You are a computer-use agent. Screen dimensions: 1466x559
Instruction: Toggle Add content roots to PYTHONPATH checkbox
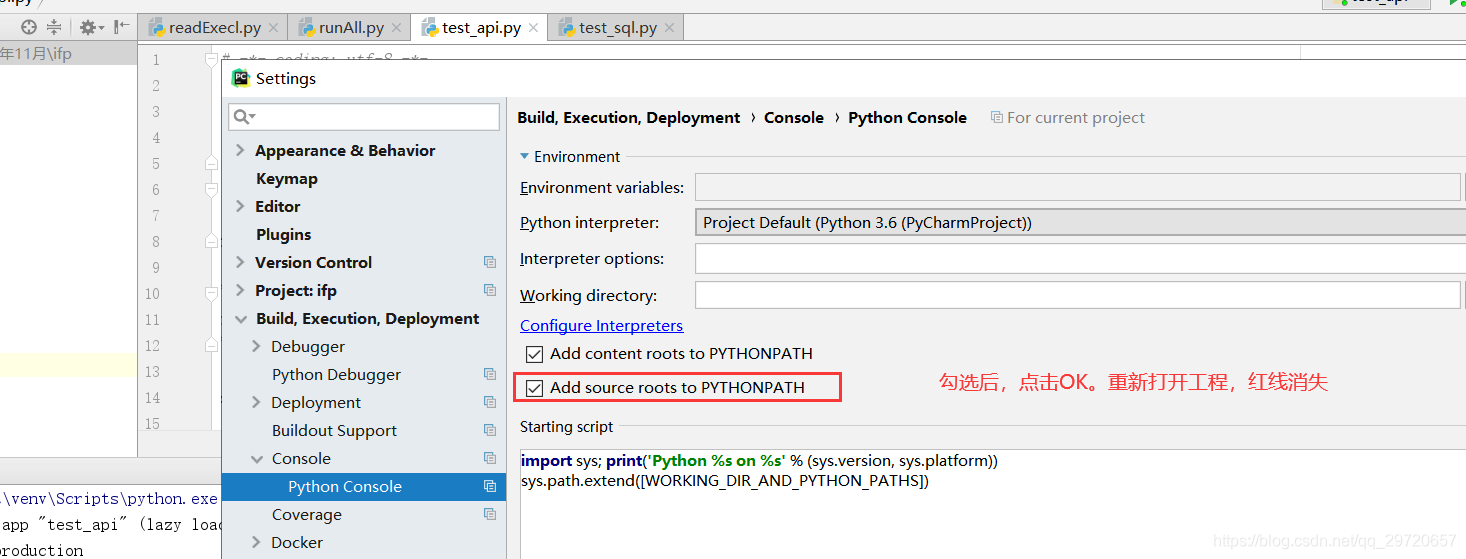[535, 354]
